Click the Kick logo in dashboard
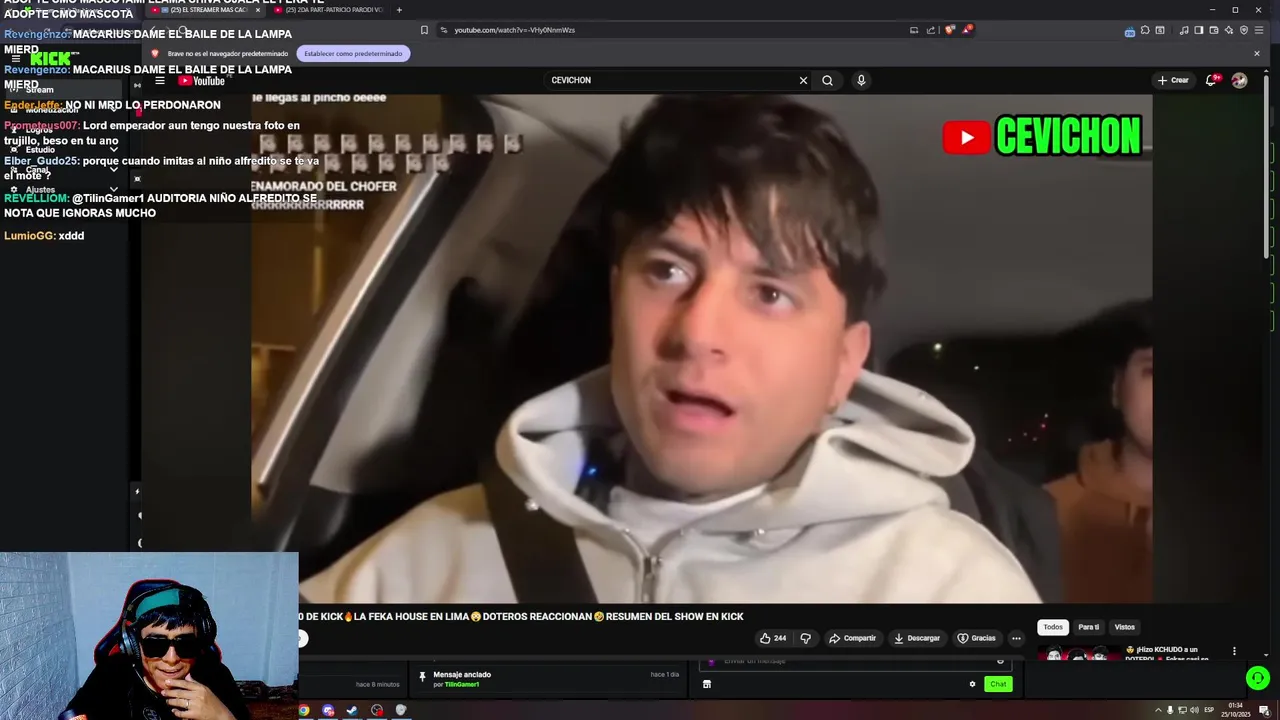The height and width of the screenshot is (720, 1280). click(50, 59)
